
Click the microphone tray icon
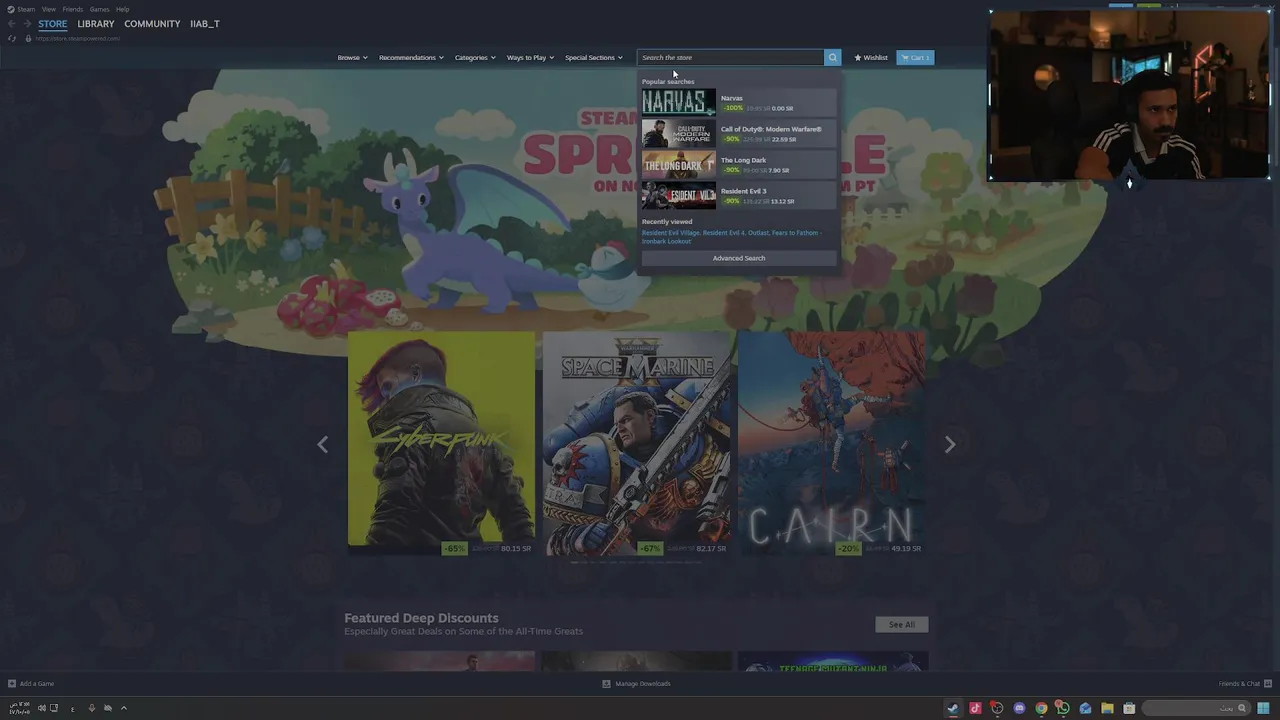click(x=91, y=708)
